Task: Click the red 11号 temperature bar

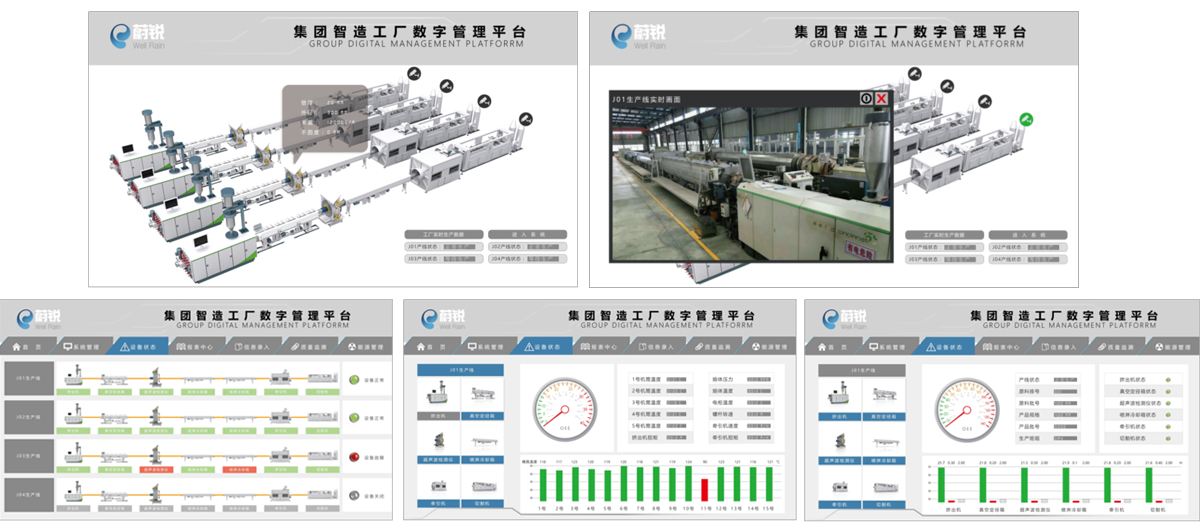Action: (x=703, y=489)
